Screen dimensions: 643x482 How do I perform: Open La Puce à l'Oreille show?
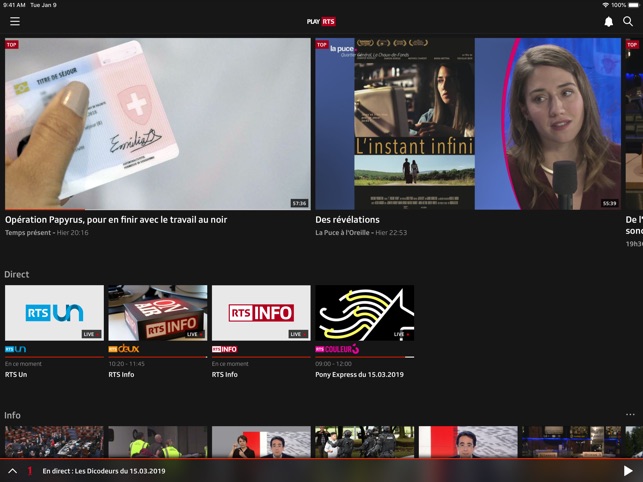point(342,233)
